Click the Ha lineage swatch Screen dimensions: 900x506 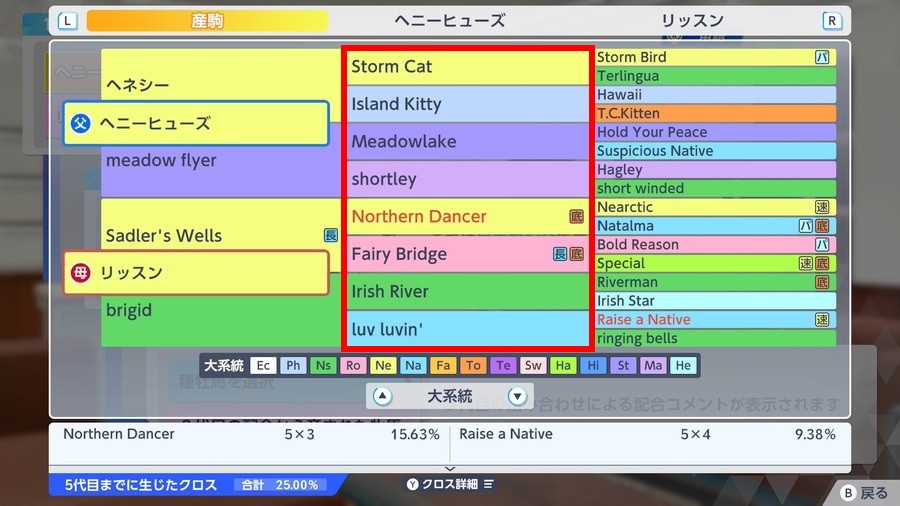coord(563,365)
